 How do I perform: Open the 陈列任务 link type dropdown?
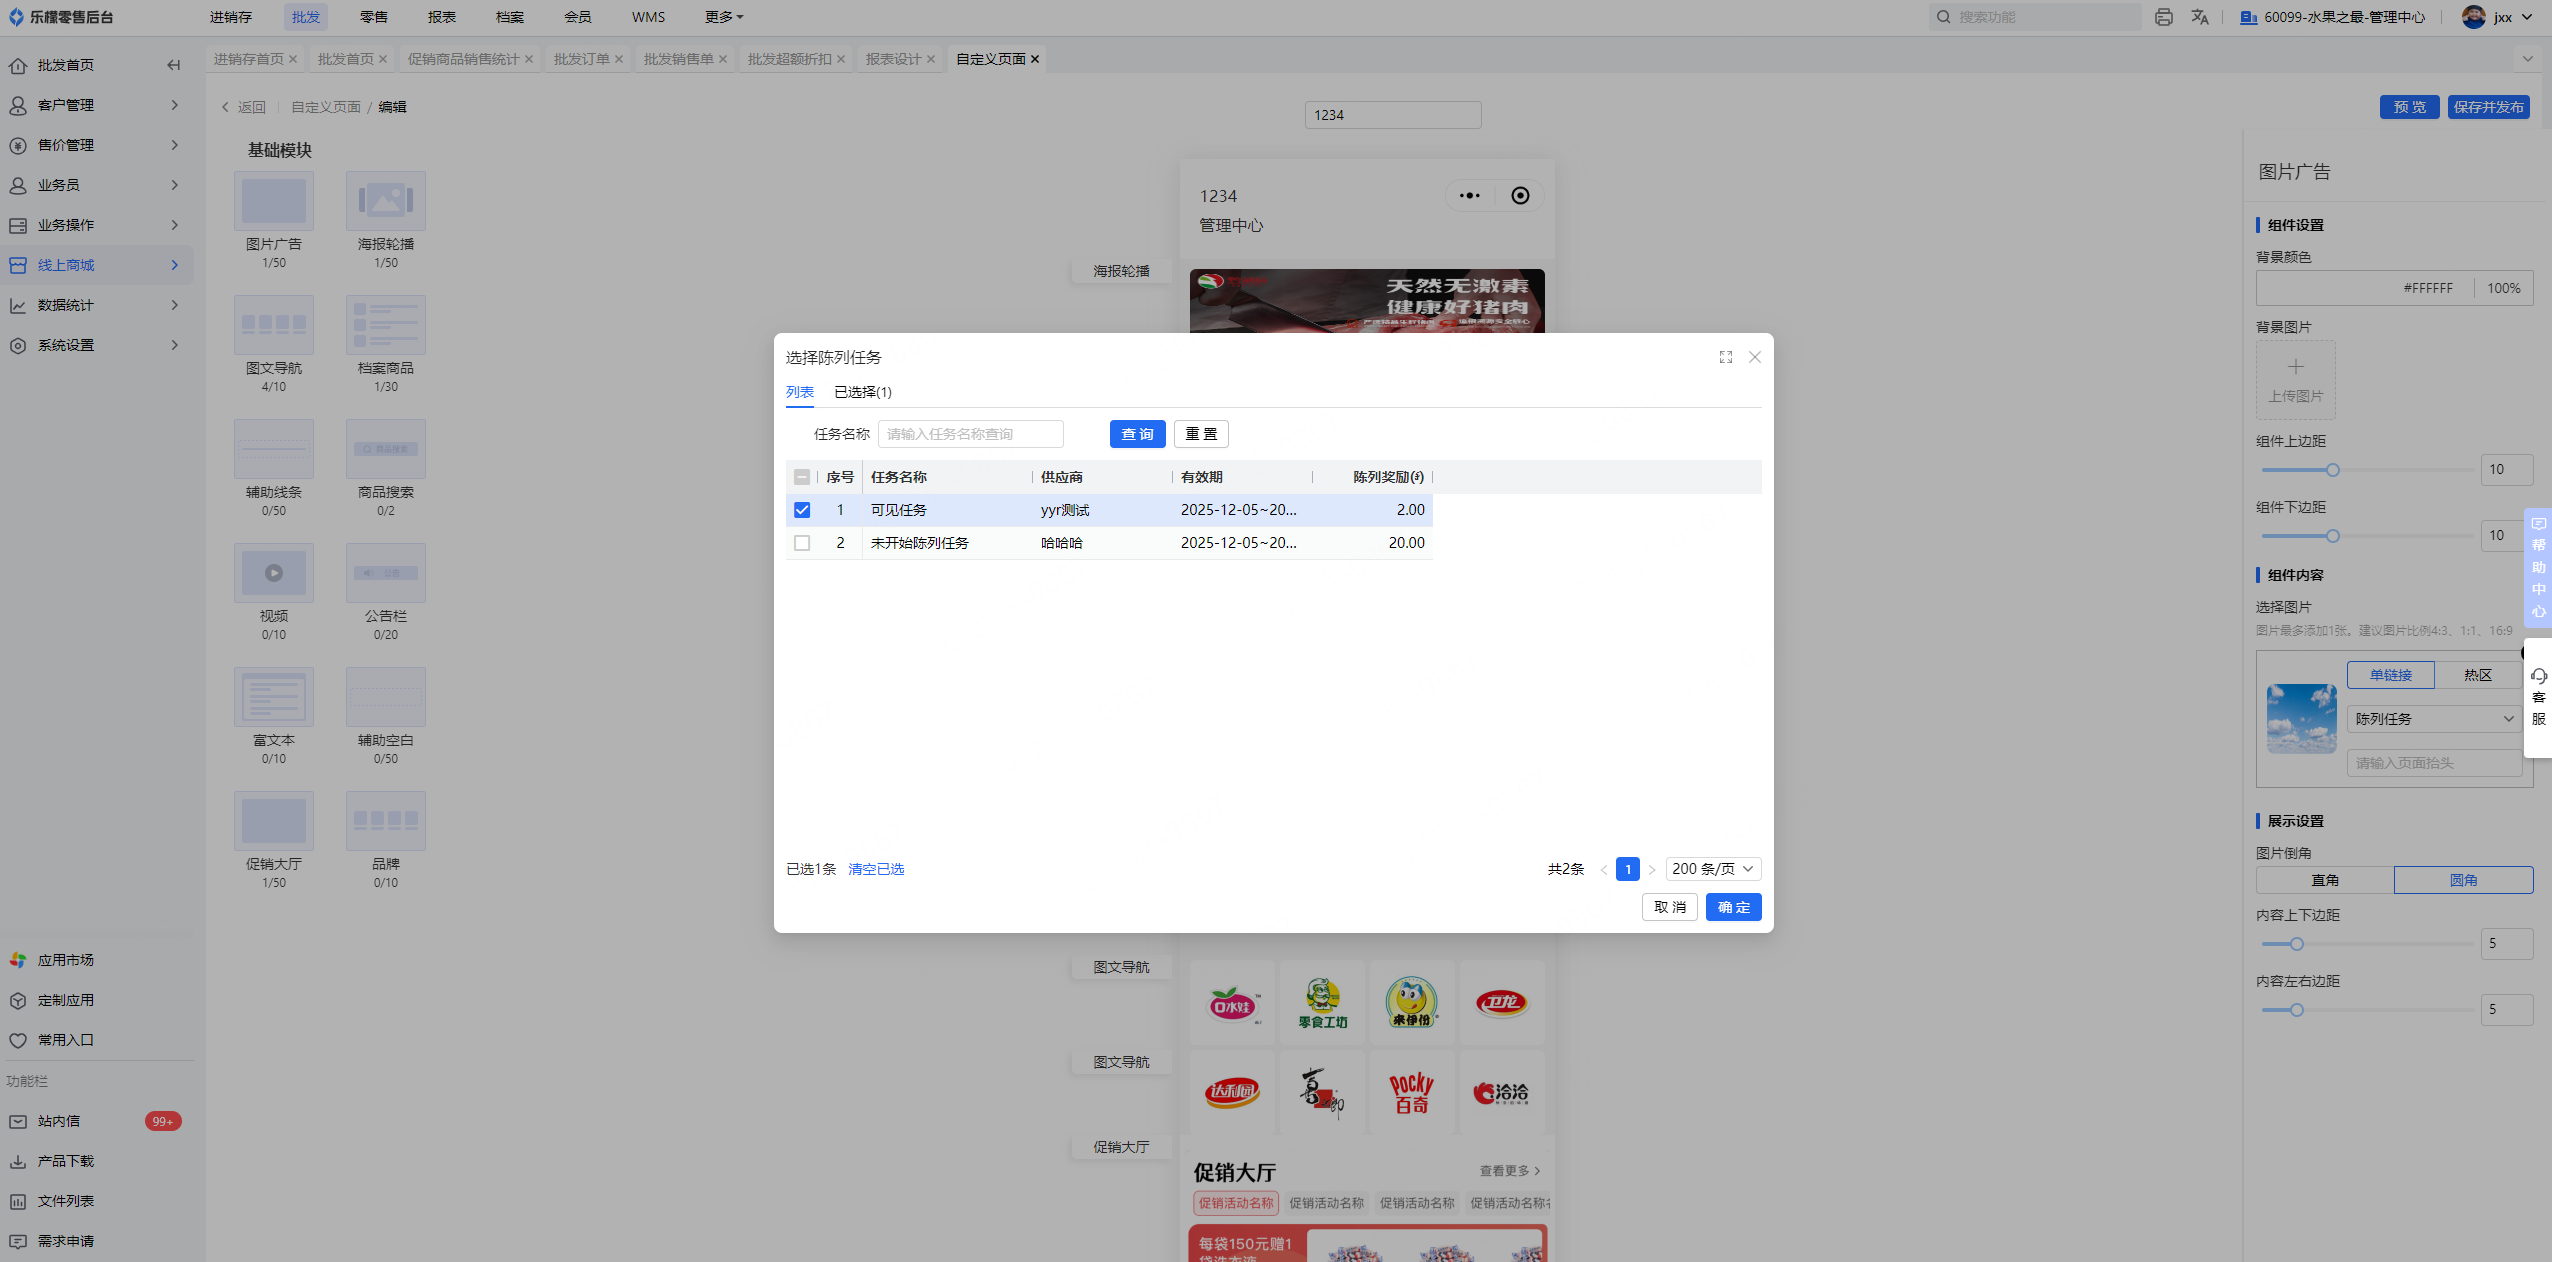pos(2432,719)
